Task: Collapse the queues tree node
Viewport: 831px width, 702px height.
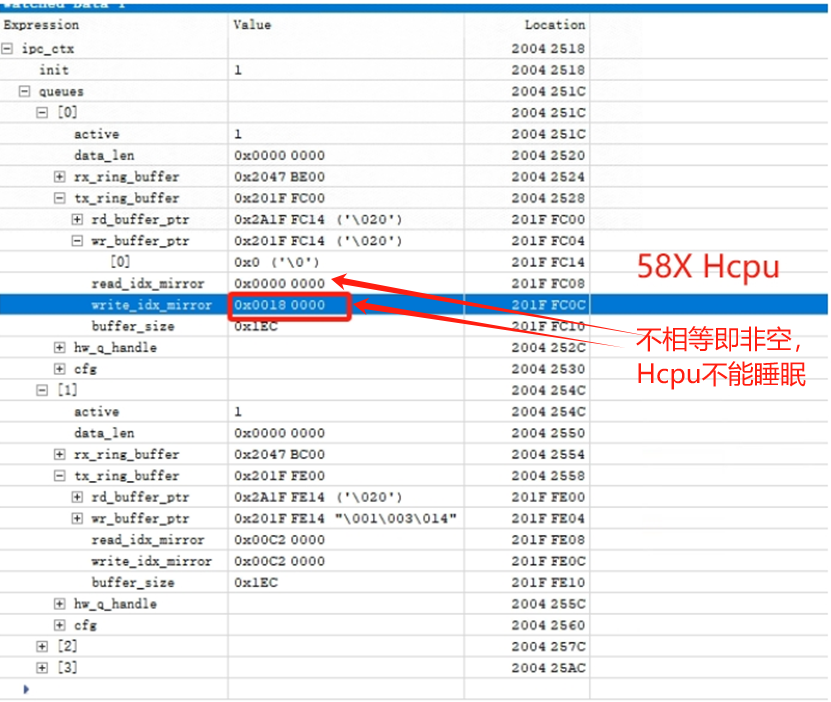Action: pyautogui.click(x=25, y=91)
